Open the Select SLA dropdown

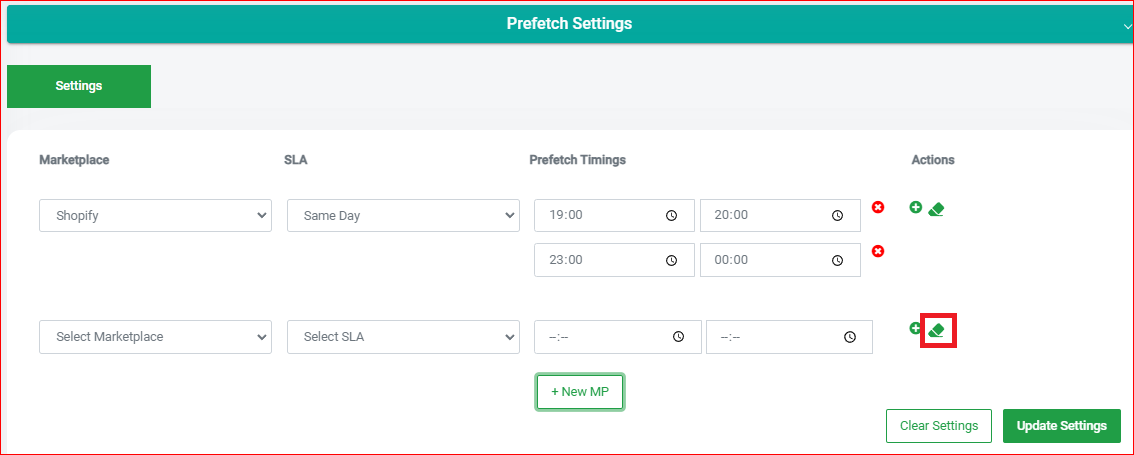403,337
